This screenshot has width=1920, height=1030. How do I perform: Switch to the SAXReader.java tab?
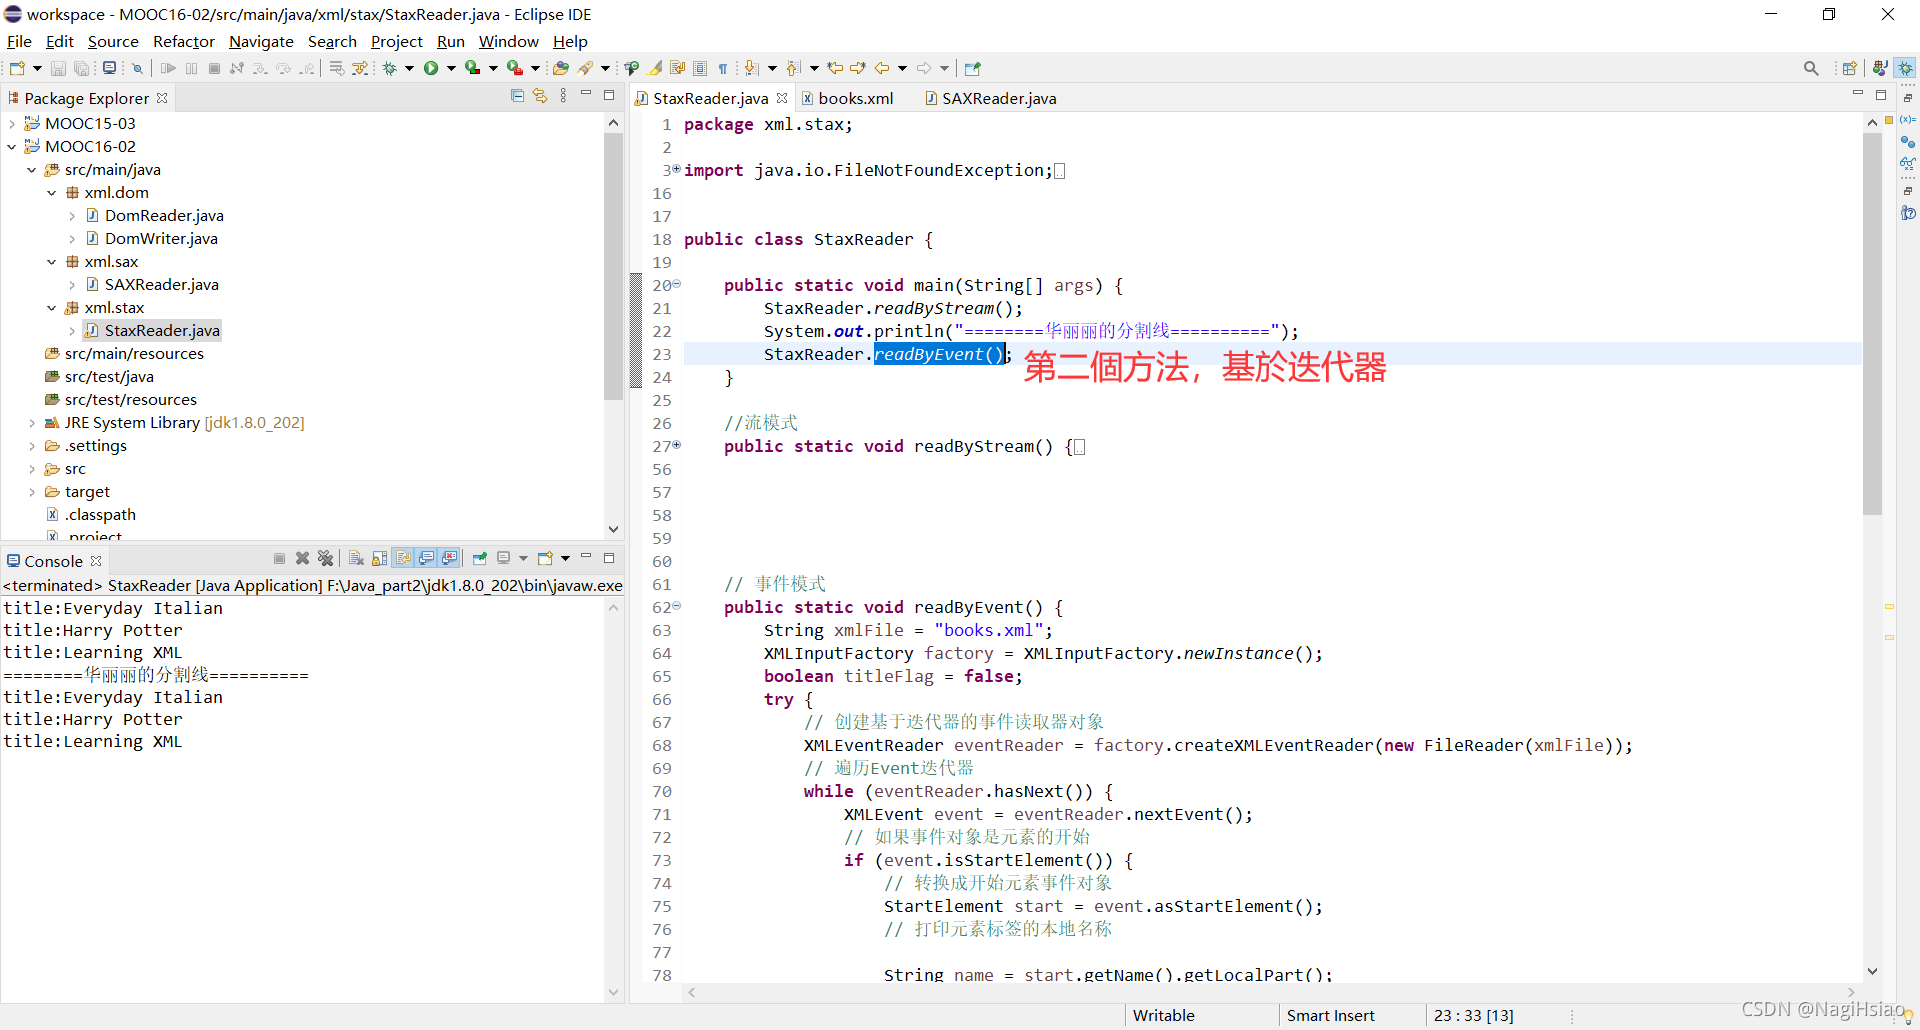tap(990, 98)
